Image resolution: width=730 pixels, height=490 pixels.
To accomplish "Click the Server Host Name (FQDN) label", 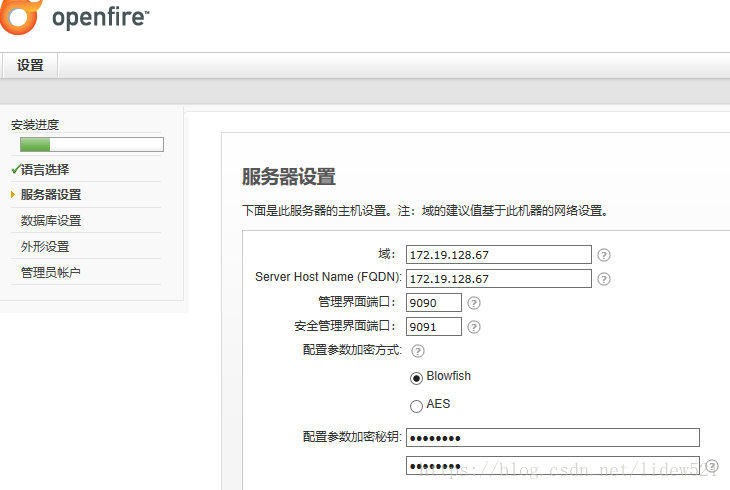I will (328, 277).
